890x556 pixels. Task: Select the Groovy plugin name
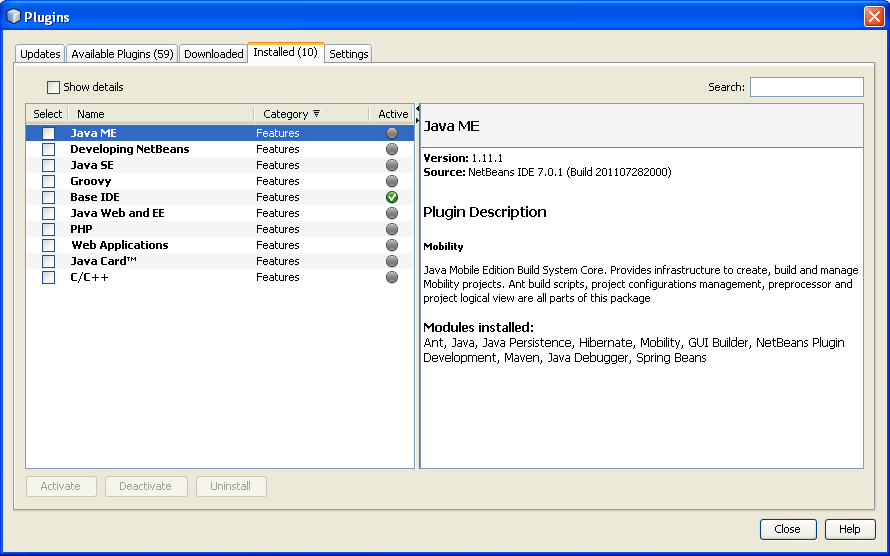tap(91, 181)
